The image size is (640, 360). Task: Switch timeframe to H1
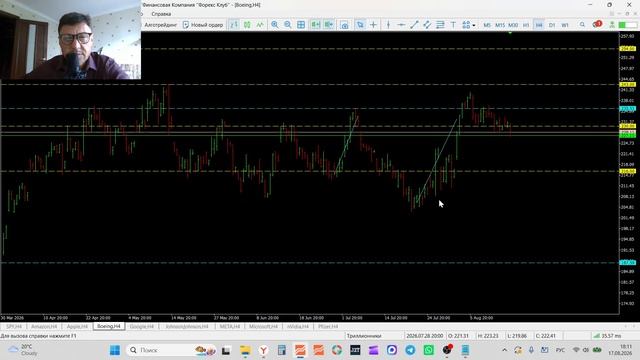coord(526,25)
